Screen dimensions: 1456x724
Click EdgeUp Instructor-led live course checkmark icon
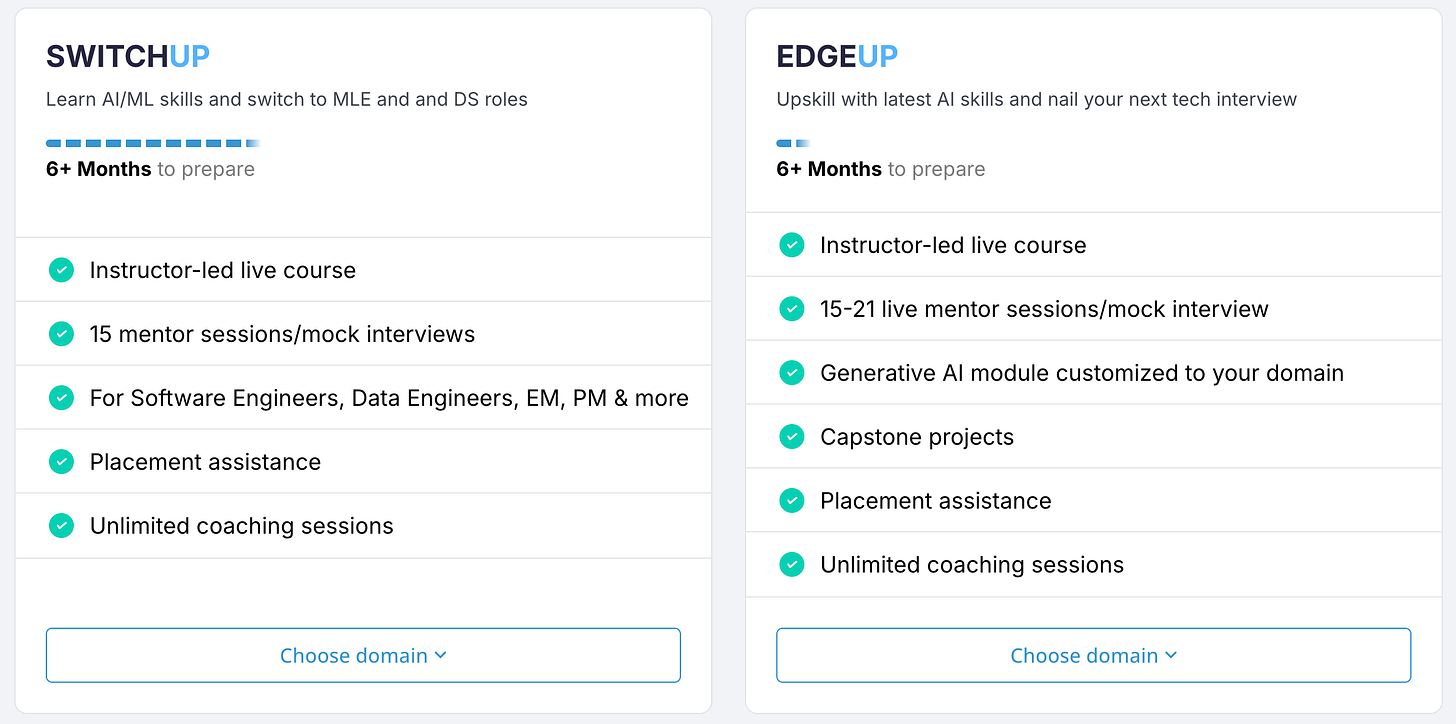[x=791, y=245]
